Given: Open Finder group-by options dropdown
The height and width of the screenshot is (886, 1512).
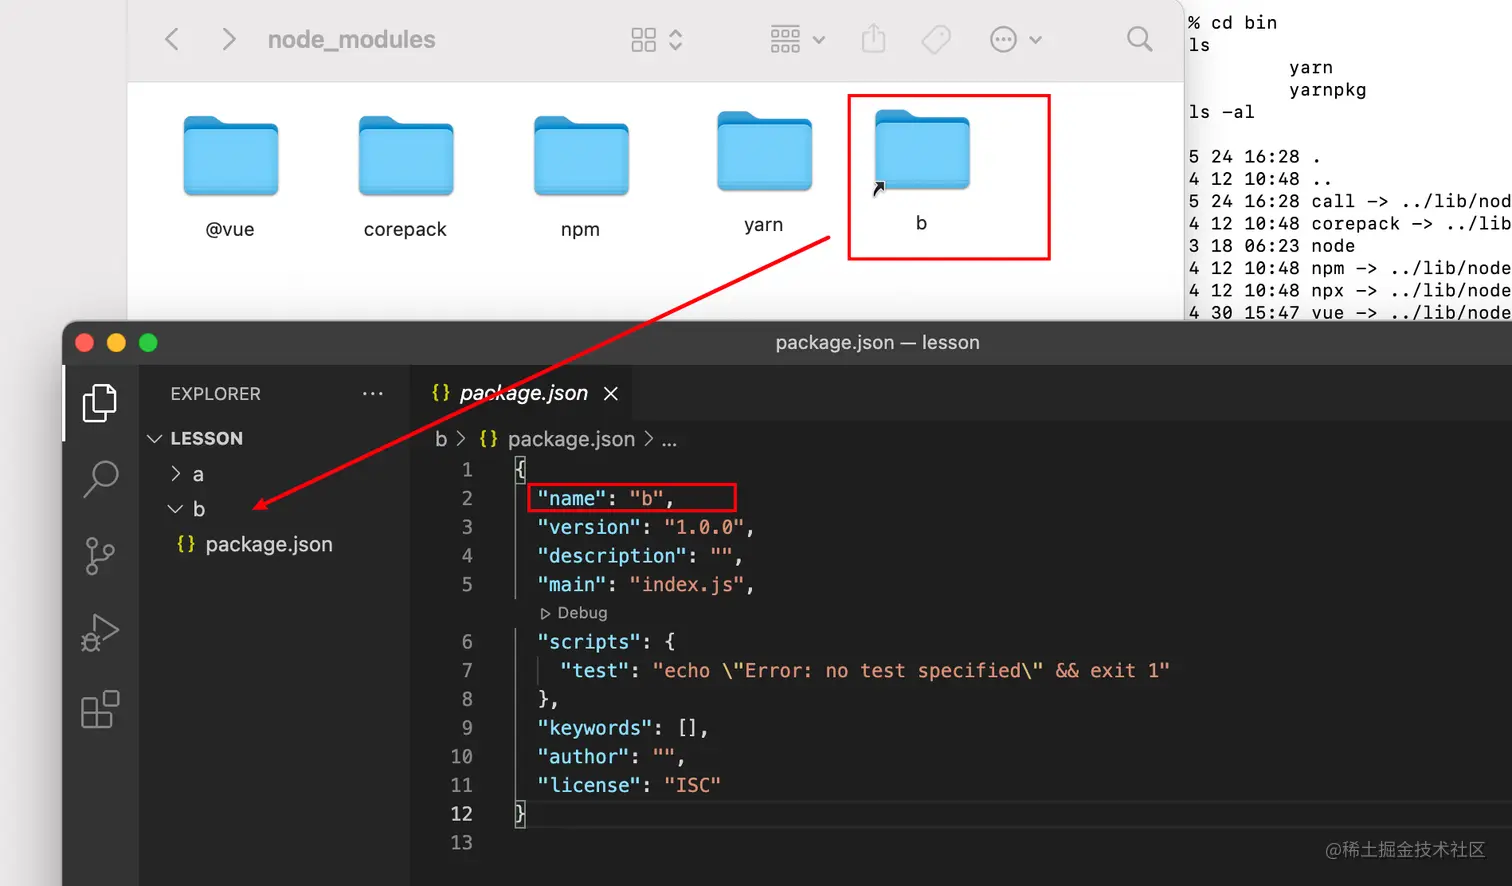Looking at the screenshot, I should pos(798,39).
